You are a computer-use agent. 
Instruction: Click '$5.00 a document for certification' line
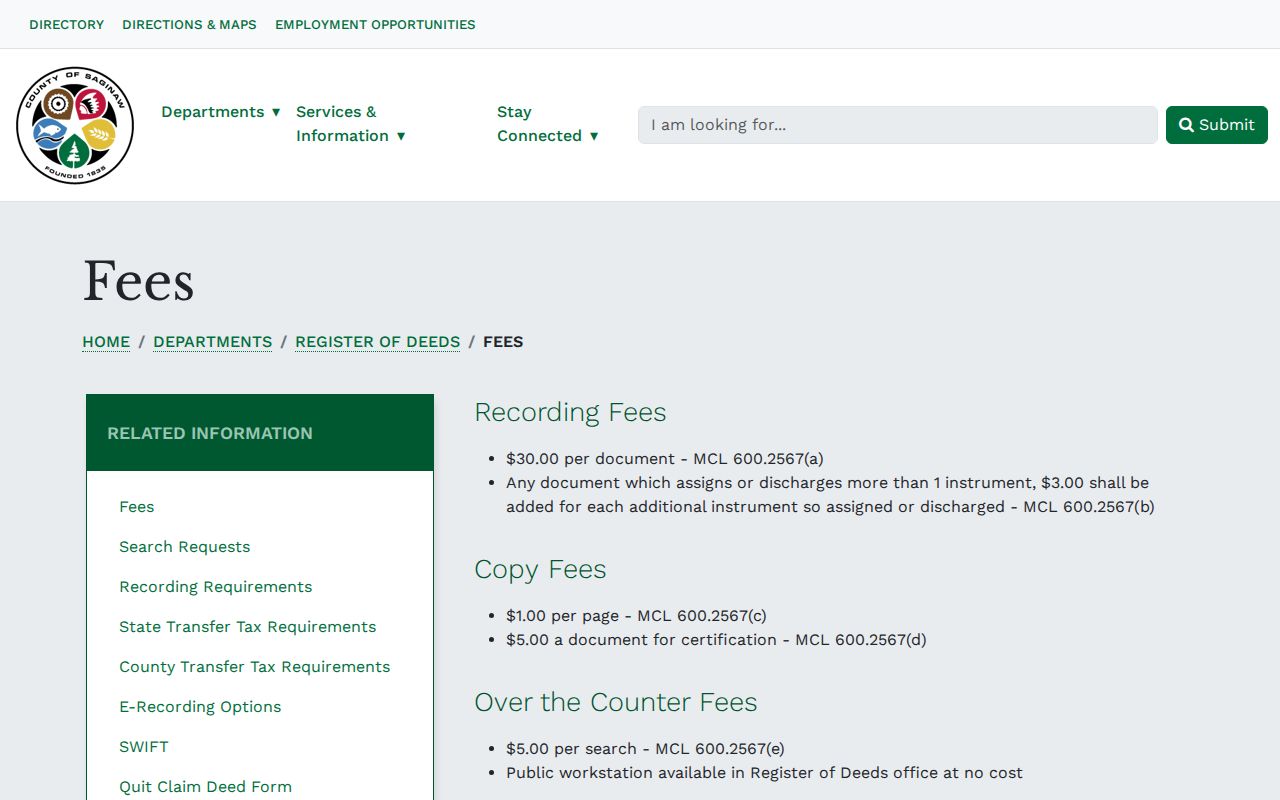coord(716,640)
